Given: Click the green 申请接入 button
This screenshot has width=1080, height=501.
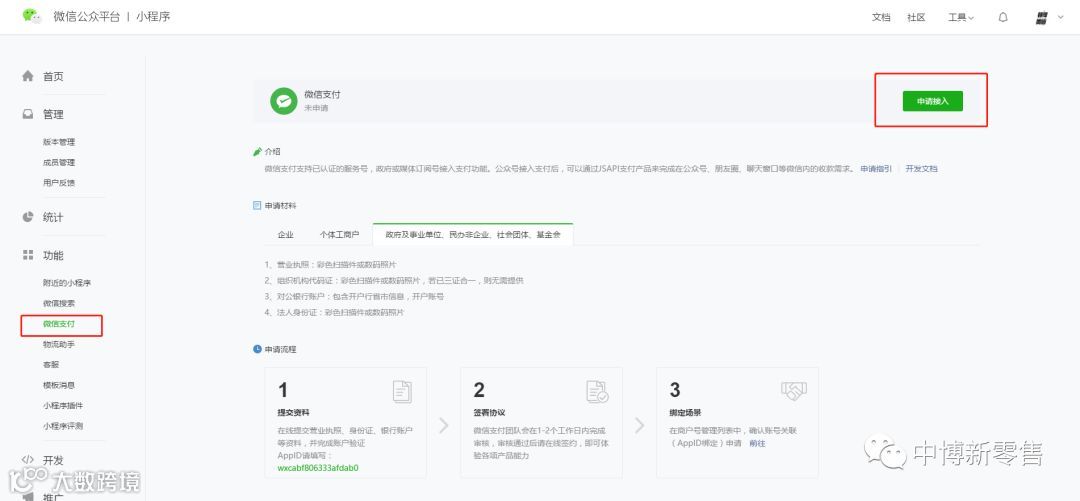Looking at the screenshot, I should tap(933, 101).
